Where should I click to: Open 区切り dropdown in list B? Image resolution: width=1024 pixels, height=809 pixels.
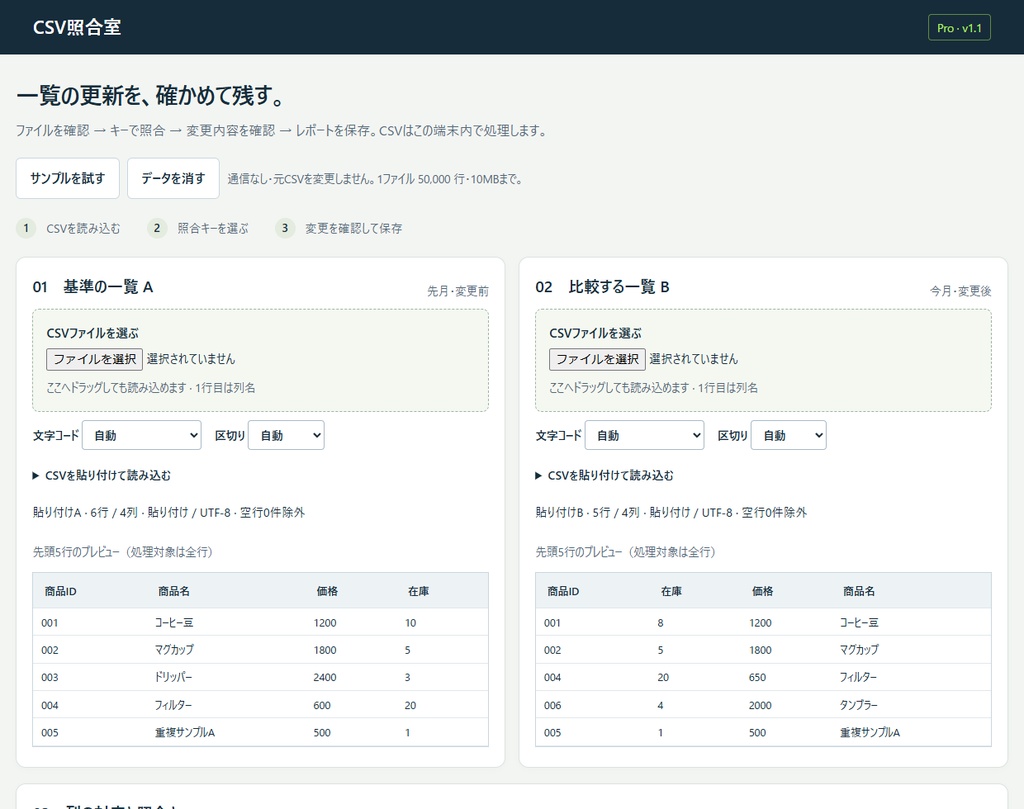(789, 436)
